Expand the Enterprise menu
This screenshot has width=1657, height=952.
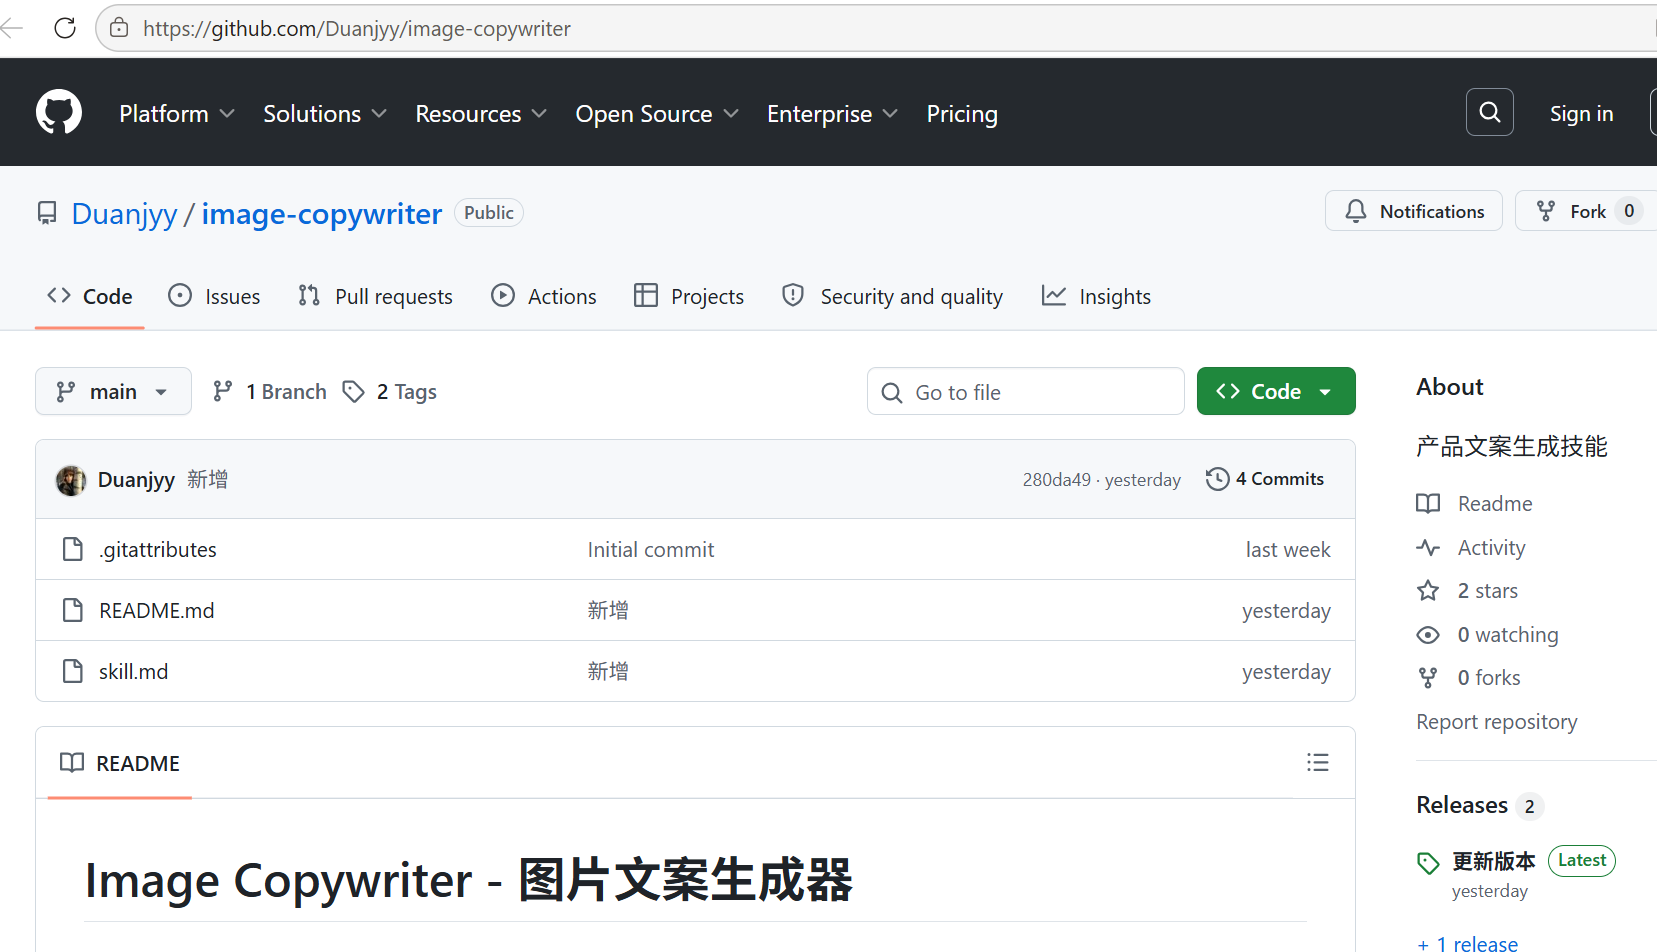click(832, 114)
